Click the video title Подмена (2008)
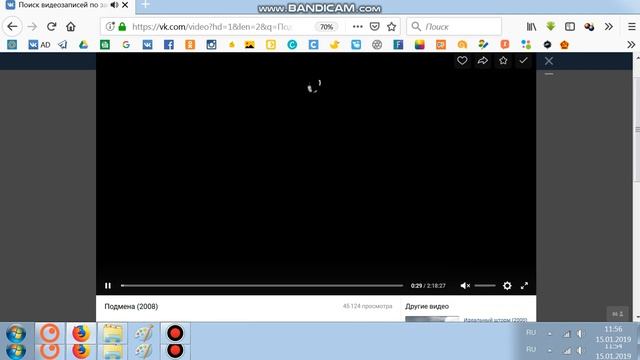 (131, 307)
